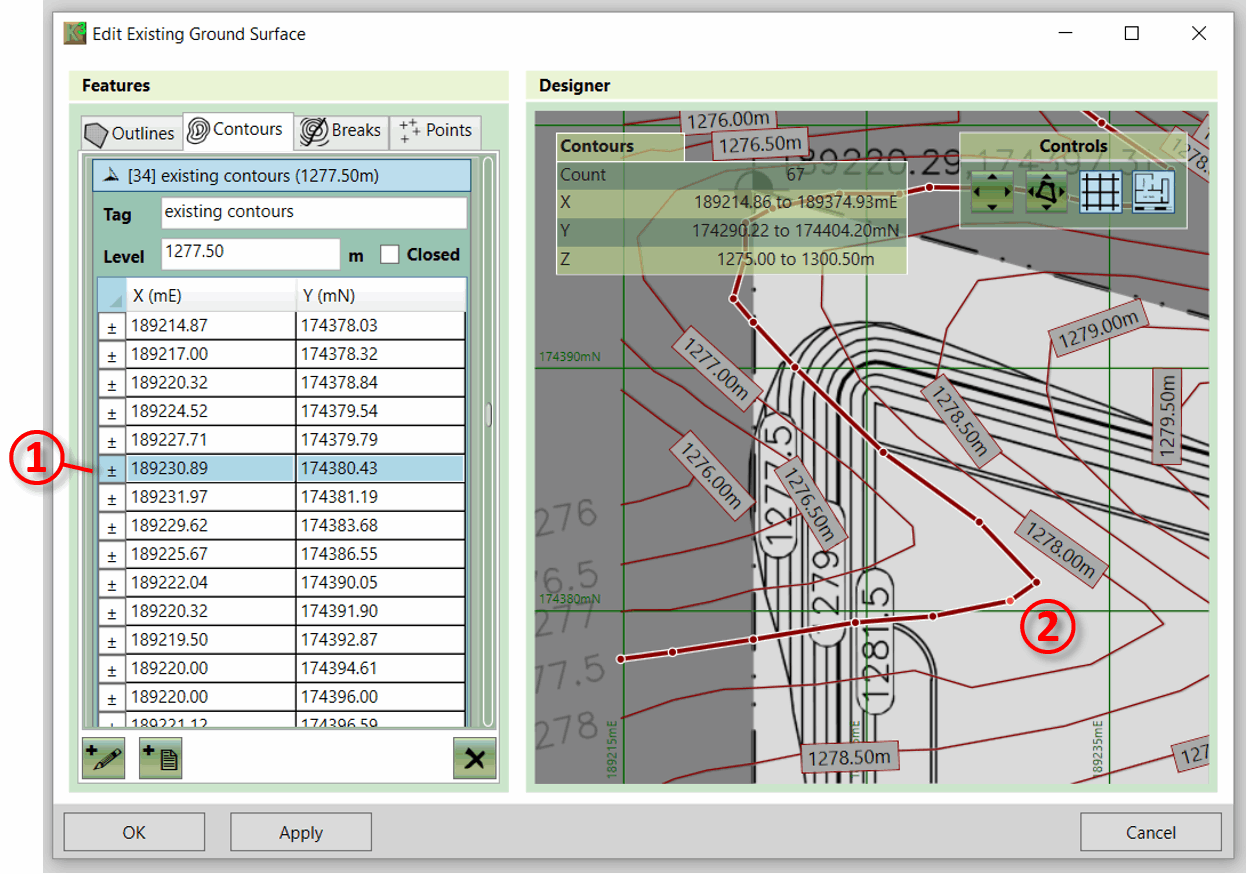Click the ± button beside Y 174396.00
Screen dimensions: 1247x874
[x=112, y=697]
